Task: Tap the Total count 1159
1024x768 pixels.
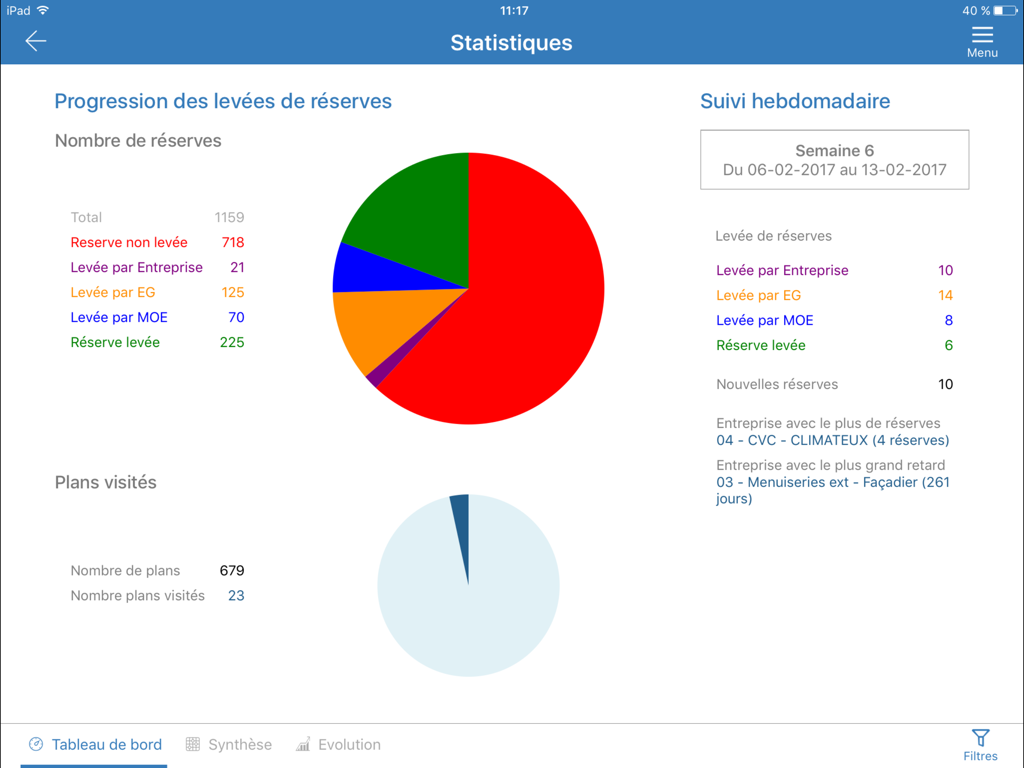Action: pos(230,217)
